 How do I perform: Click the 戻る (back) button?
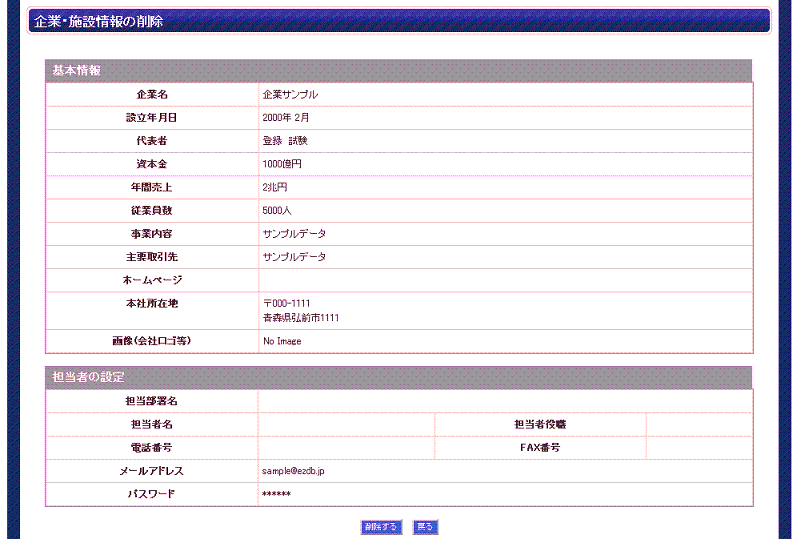tap(425, 527)
